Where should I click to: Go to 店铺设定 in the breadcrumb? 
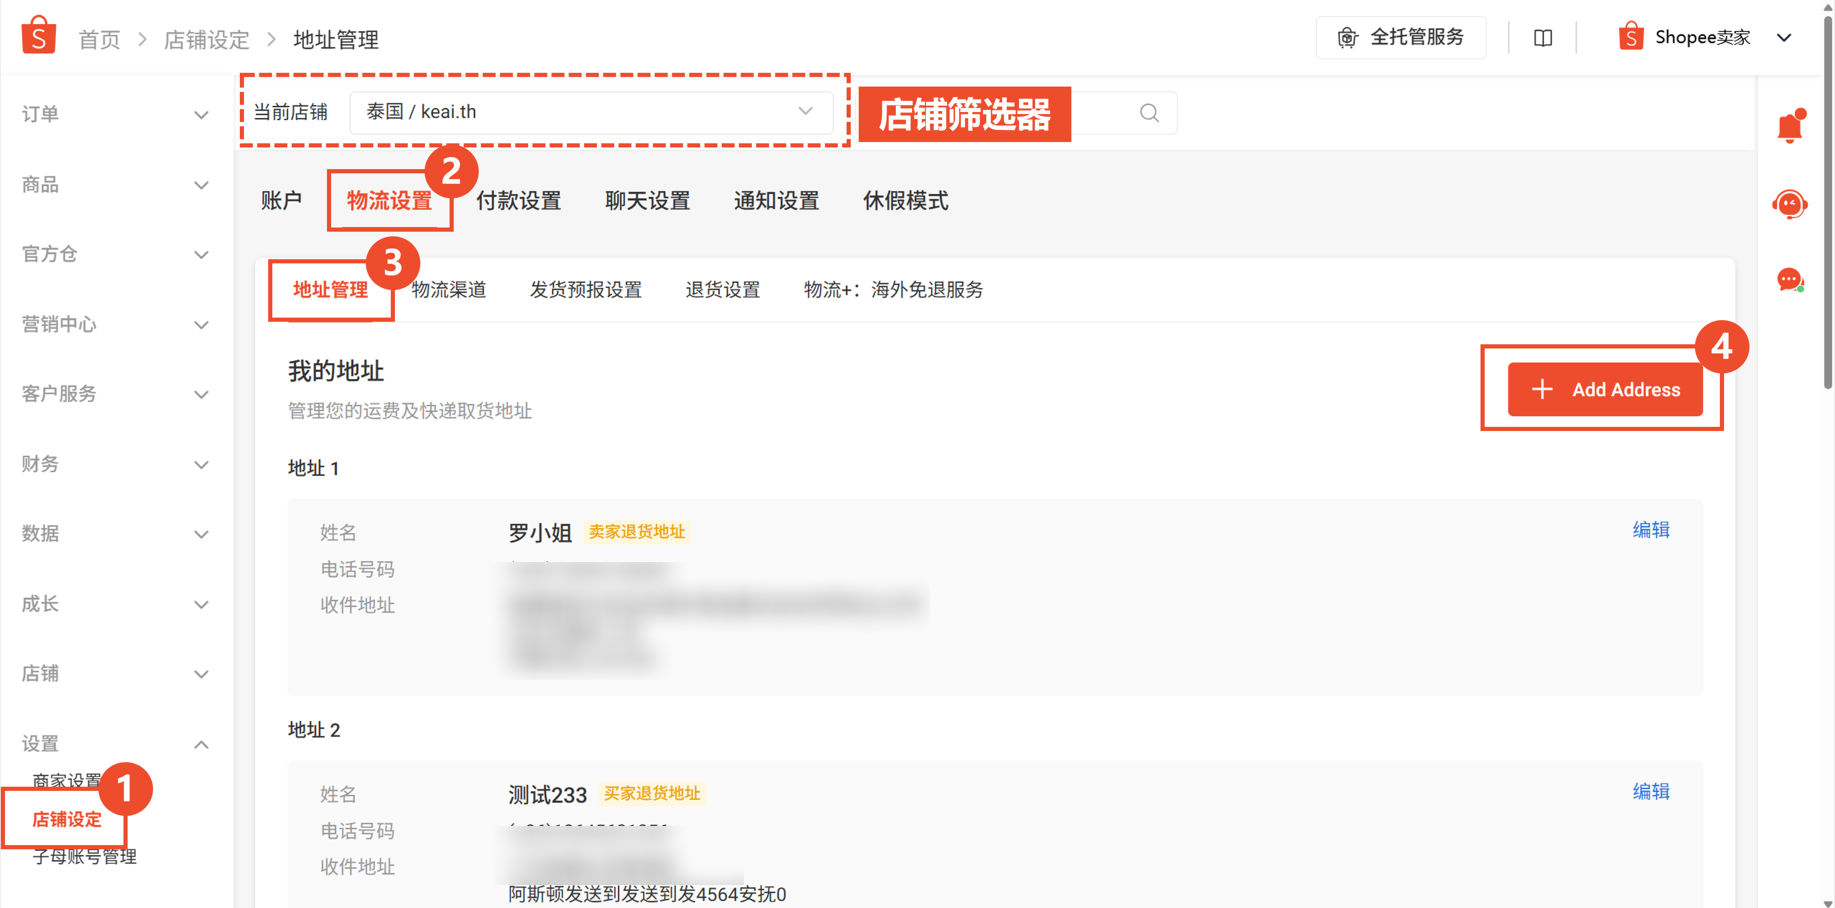coord(206,40)
